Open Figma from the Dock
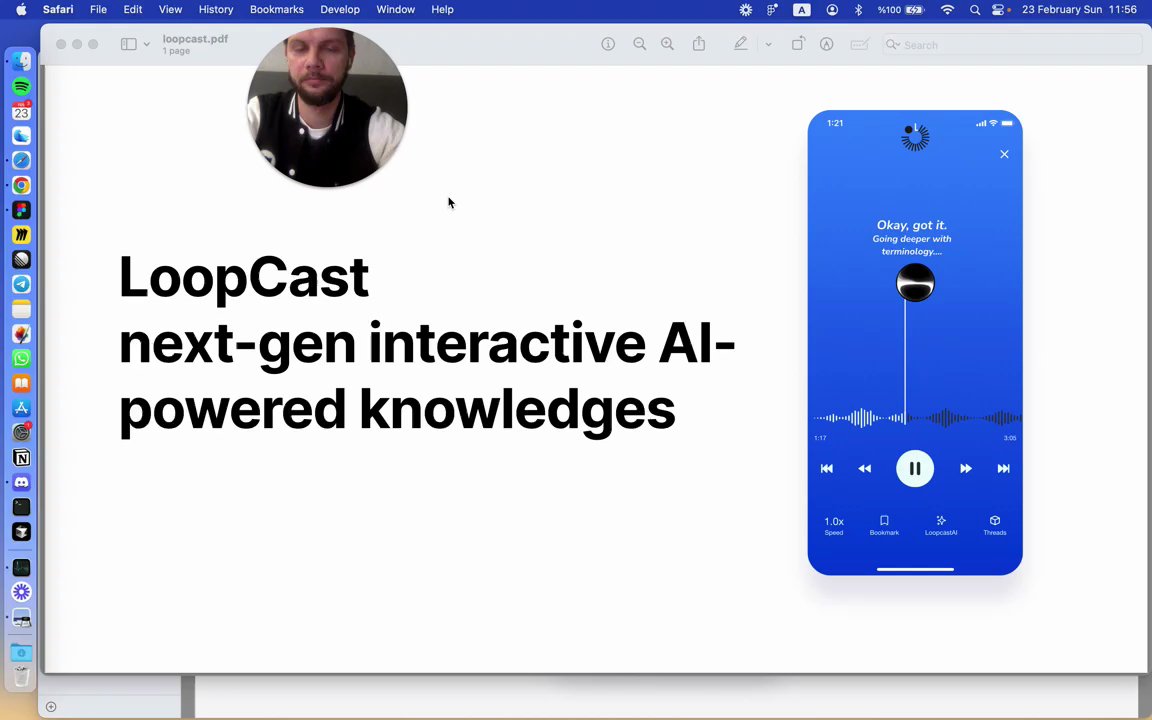This screenshot has height=720, width=1152. click(21, 210)
